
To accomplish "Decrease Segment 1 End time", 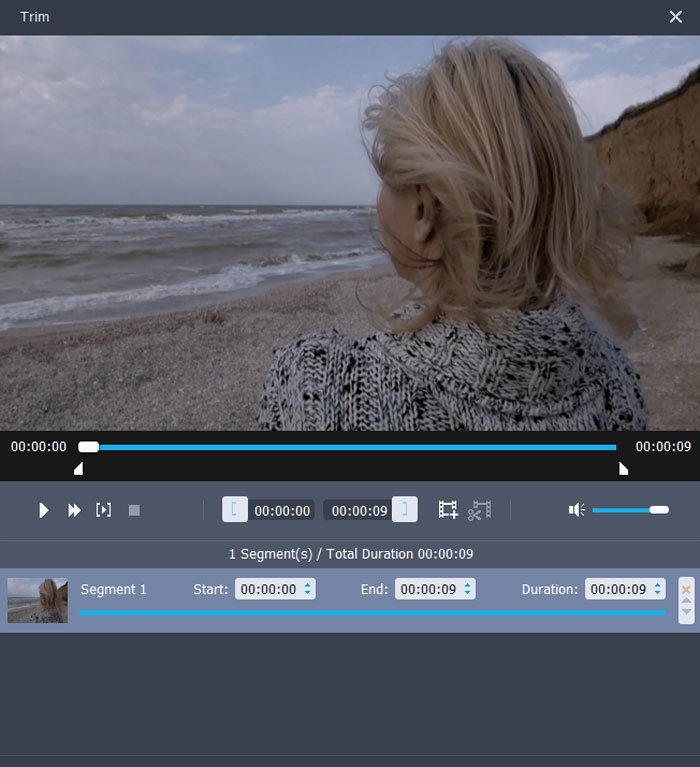I will coord(468,593).
